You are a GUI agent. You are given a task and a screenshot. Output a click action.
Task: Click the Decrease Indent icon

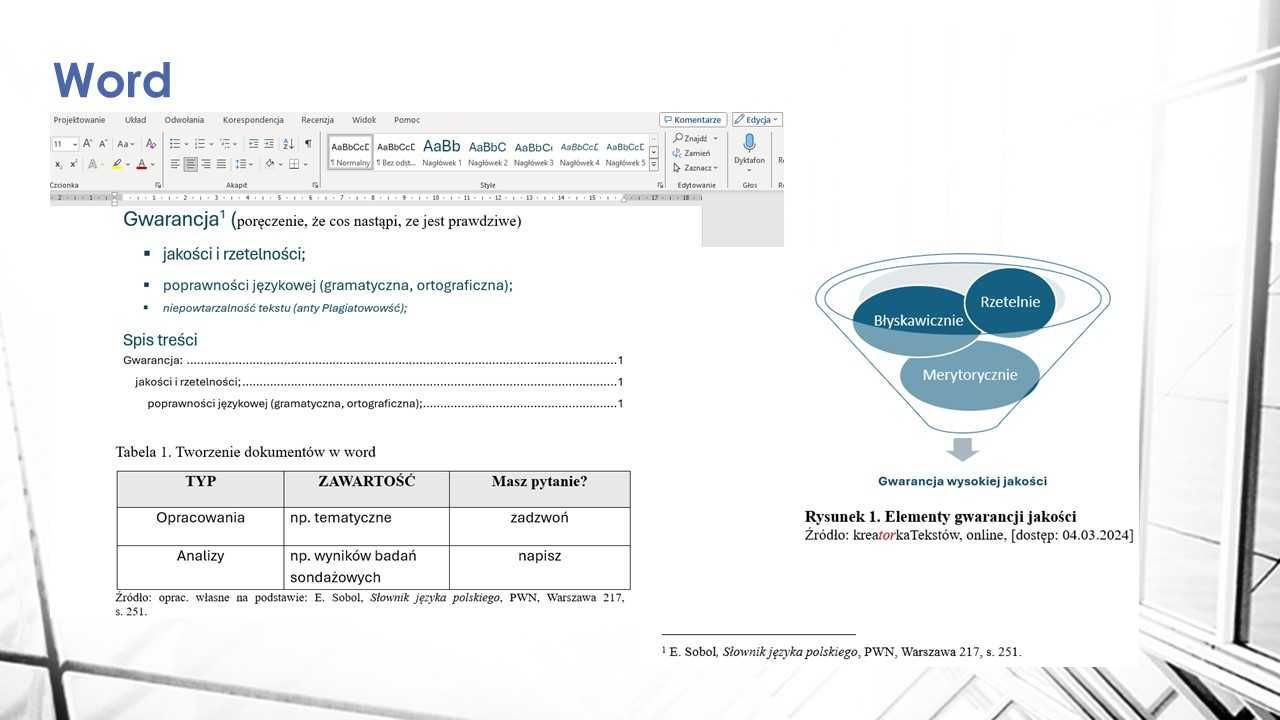(x=254, y=143)
